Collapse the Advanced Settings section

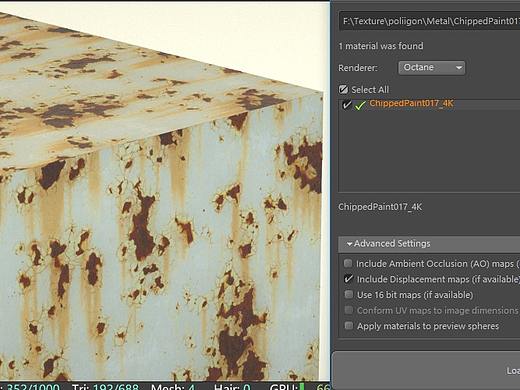pos(429,244)
